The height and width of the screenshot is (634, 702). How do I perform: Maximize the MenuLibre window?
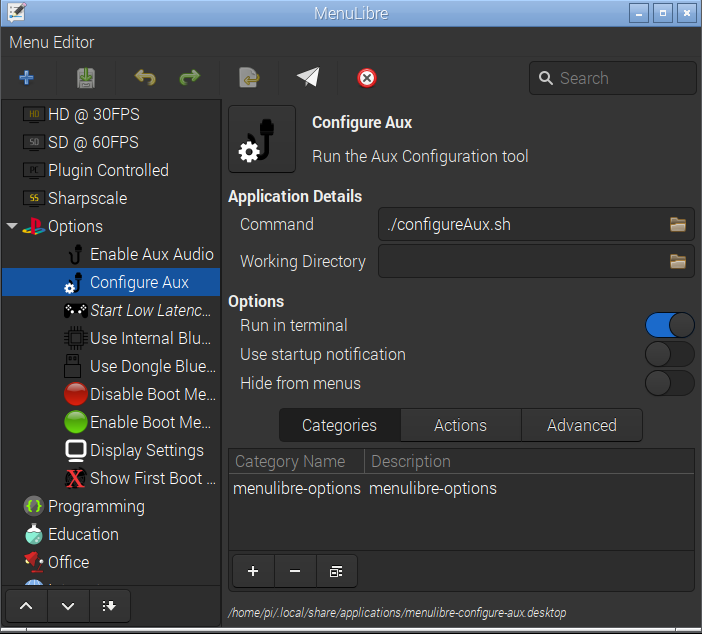click(663, 13)
